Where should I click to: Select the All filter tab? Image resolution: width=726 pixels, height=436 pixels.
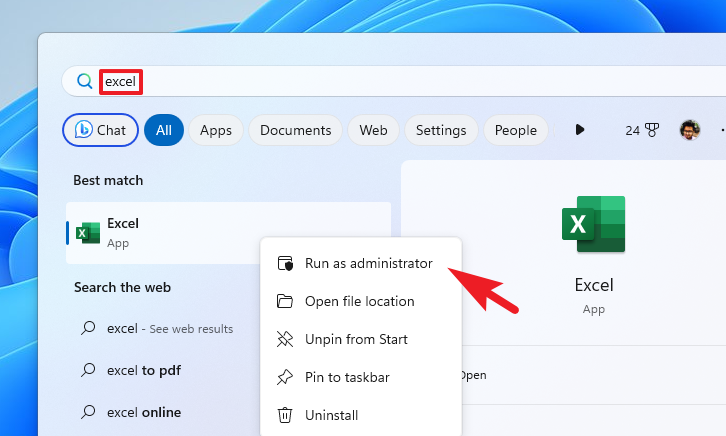pyautogui.click(x=164, y=130)
